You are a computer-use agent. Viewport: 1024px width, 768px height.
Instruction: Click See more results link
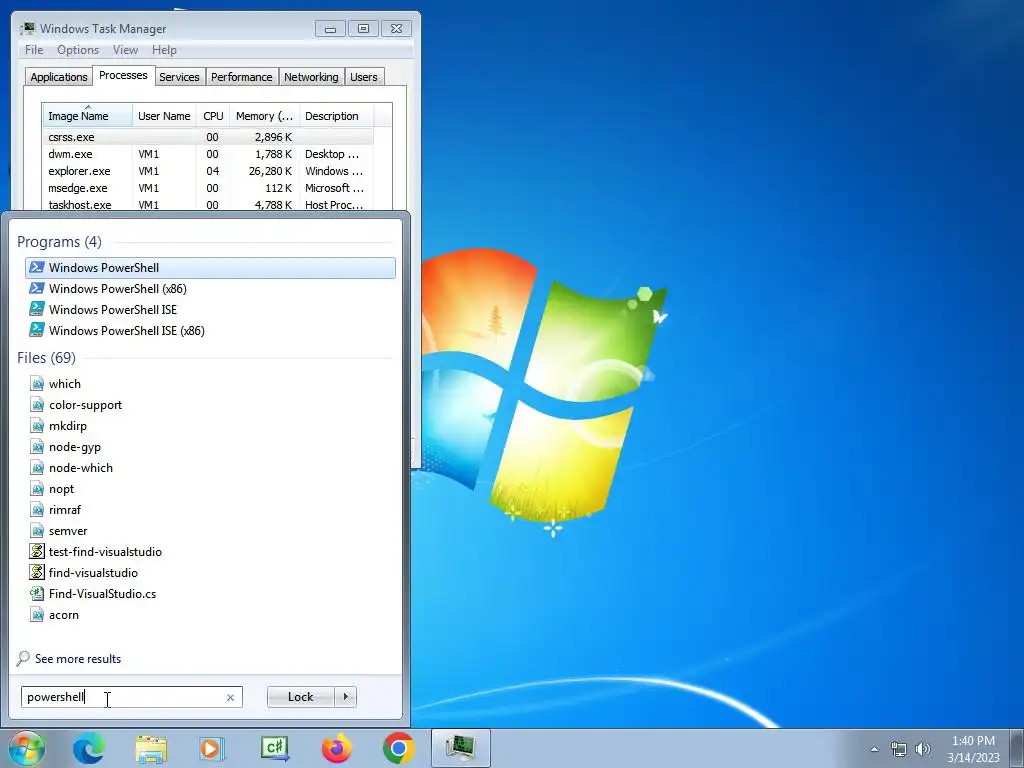tap(78, 659)
